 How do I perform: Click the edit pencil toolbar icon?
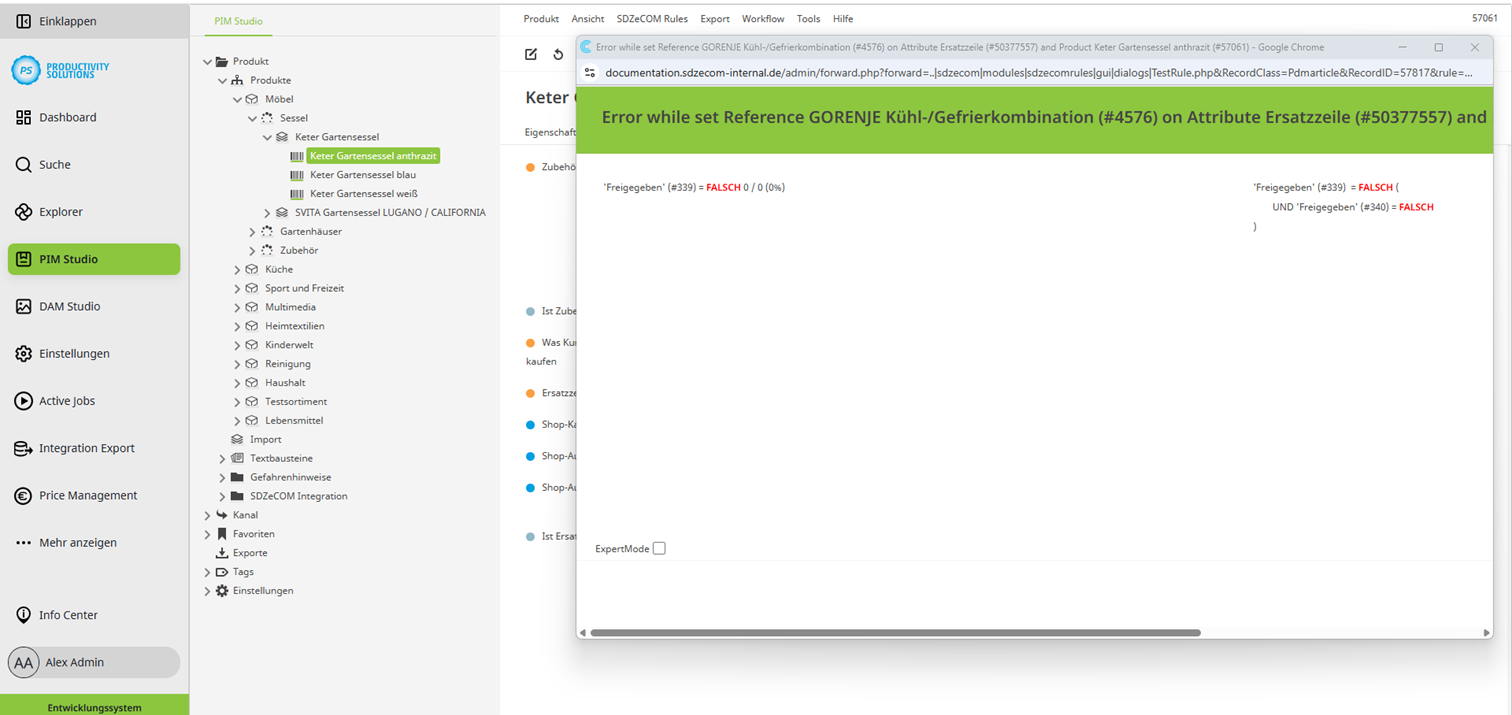tap(531, 54)
